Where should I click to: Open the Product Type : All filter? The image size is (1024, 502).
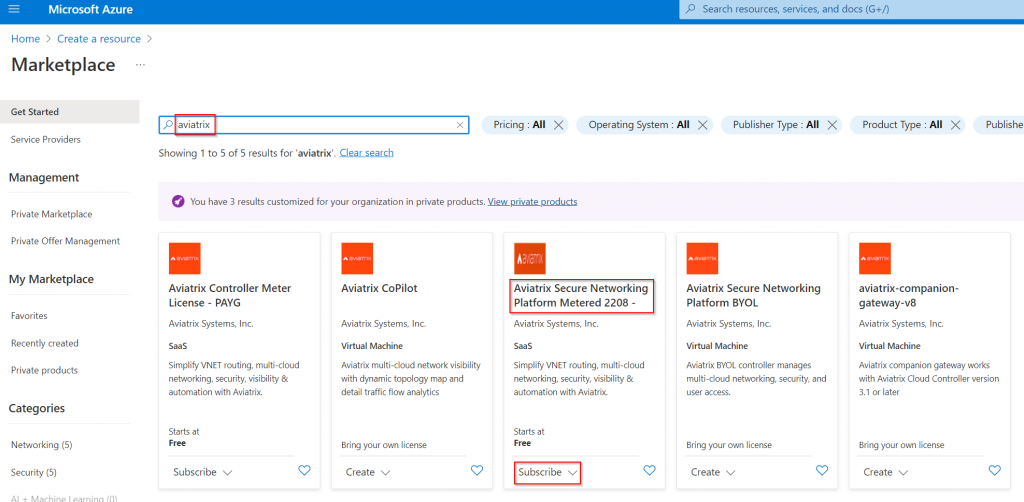coord(902,125)
